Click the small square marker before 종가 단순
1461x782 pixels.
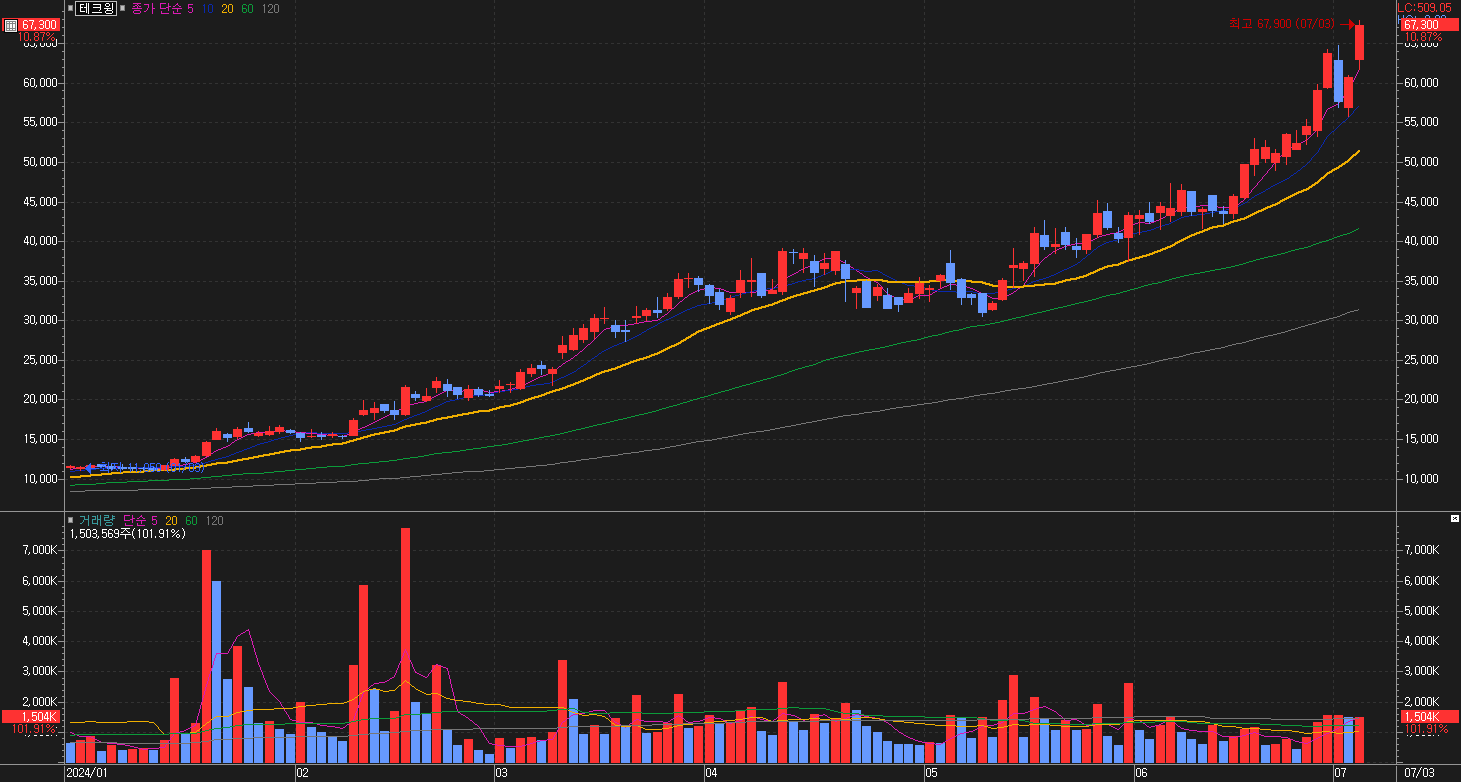click(123, 8)
